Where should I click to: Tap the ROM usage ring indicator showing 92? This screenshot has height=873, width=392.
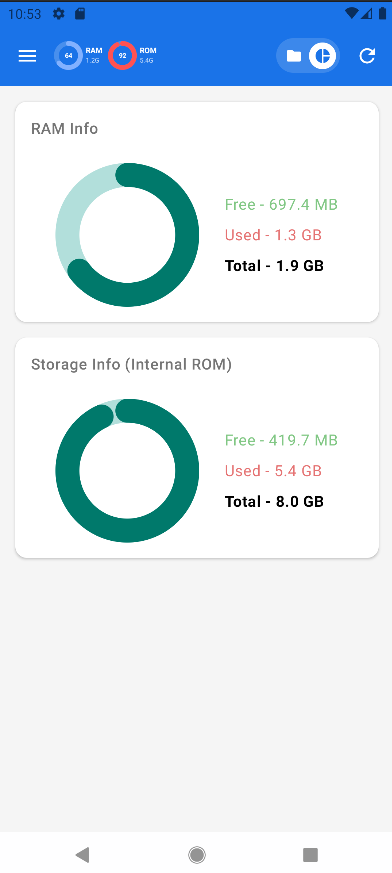tap(122, 55)
